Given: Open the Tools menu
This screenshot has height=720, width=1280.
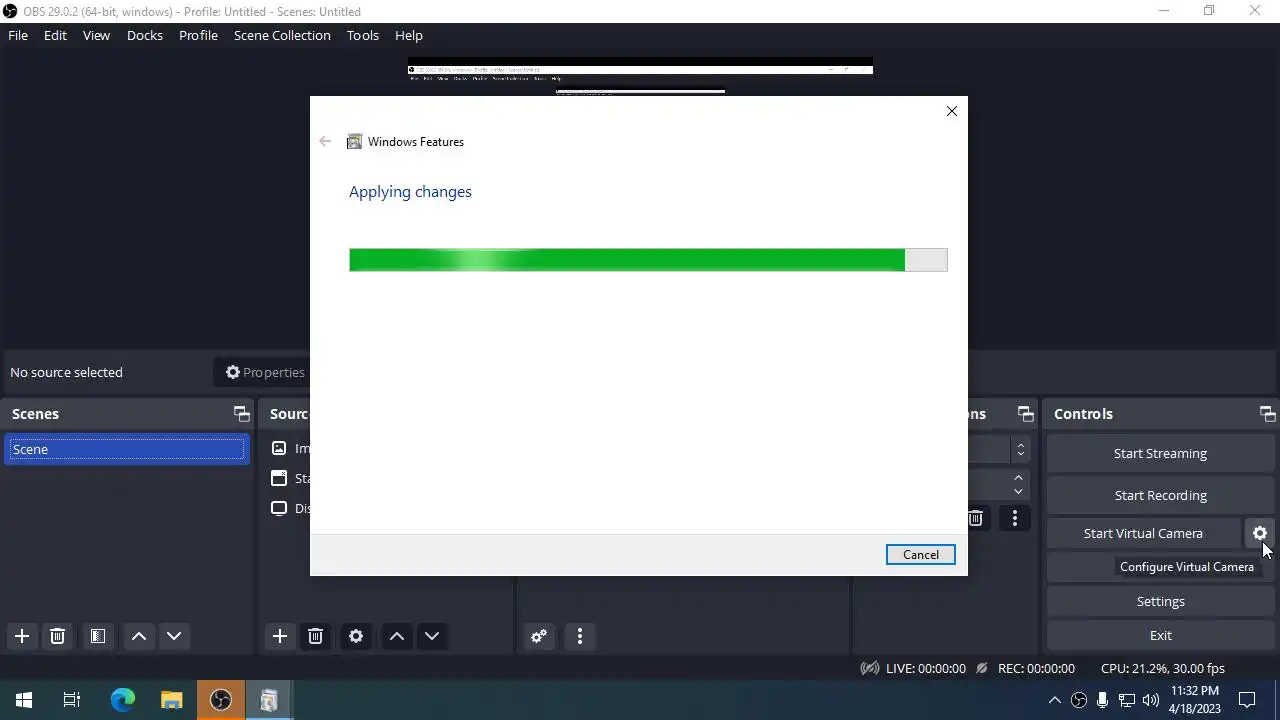Looking at the screenshot, I should click(x=363, y=35).
